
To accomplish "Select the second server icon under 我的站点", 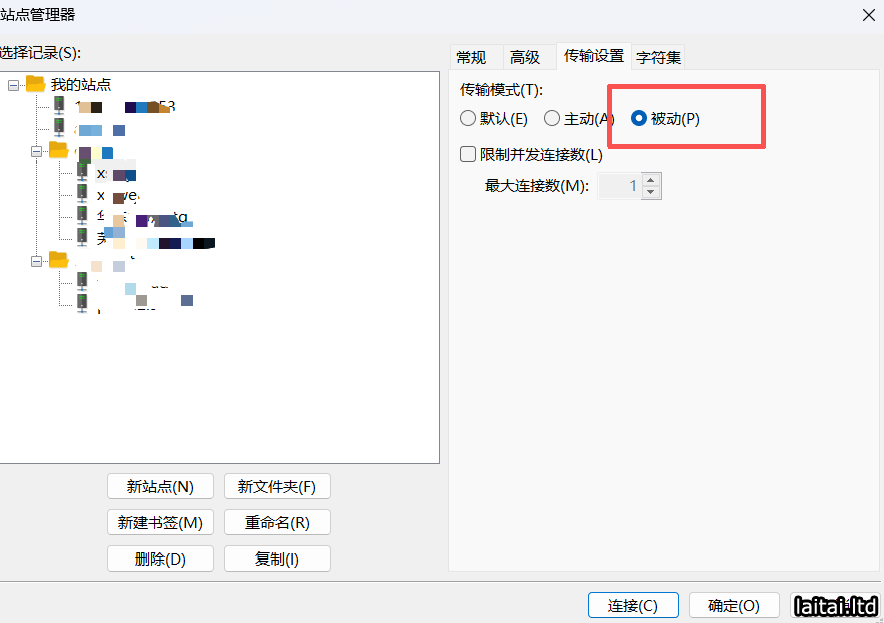I will (x=60, y=128).
